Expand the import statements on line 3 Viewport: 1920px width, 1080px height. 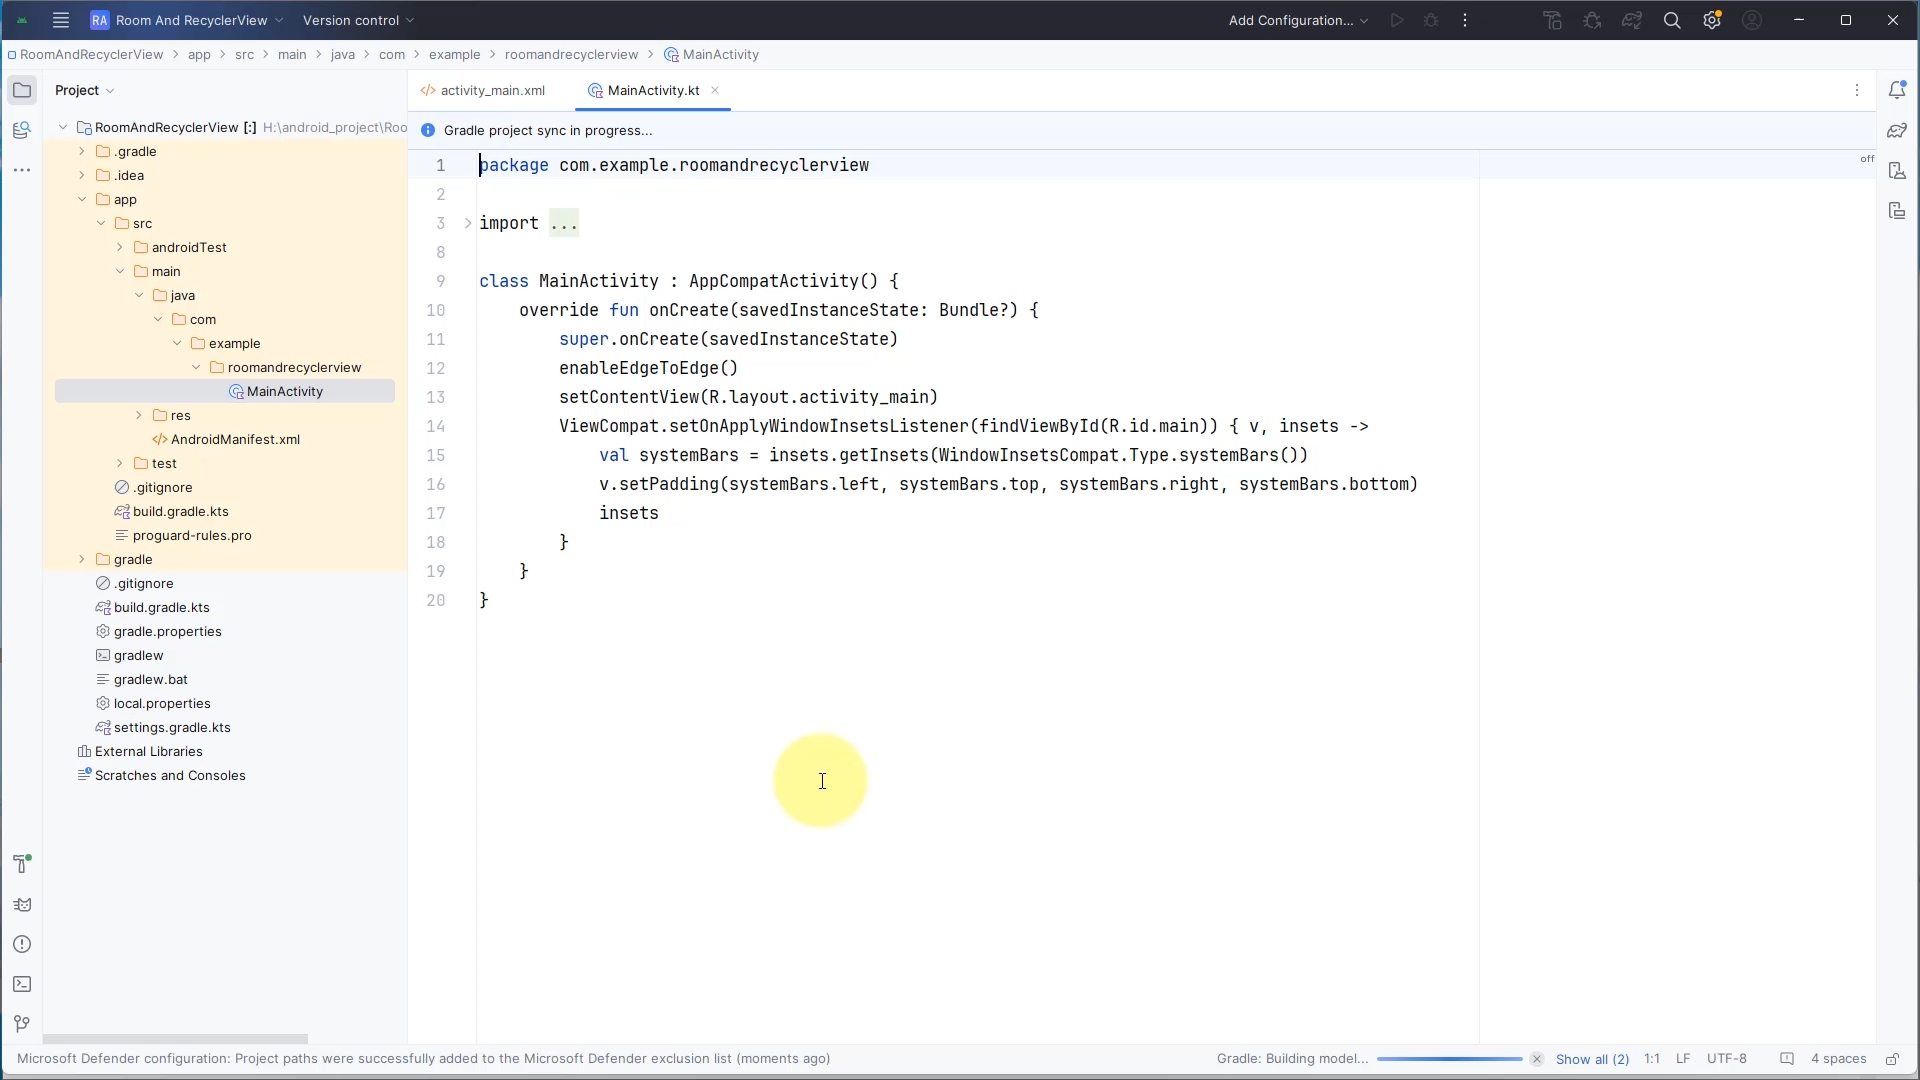[469, 223]
